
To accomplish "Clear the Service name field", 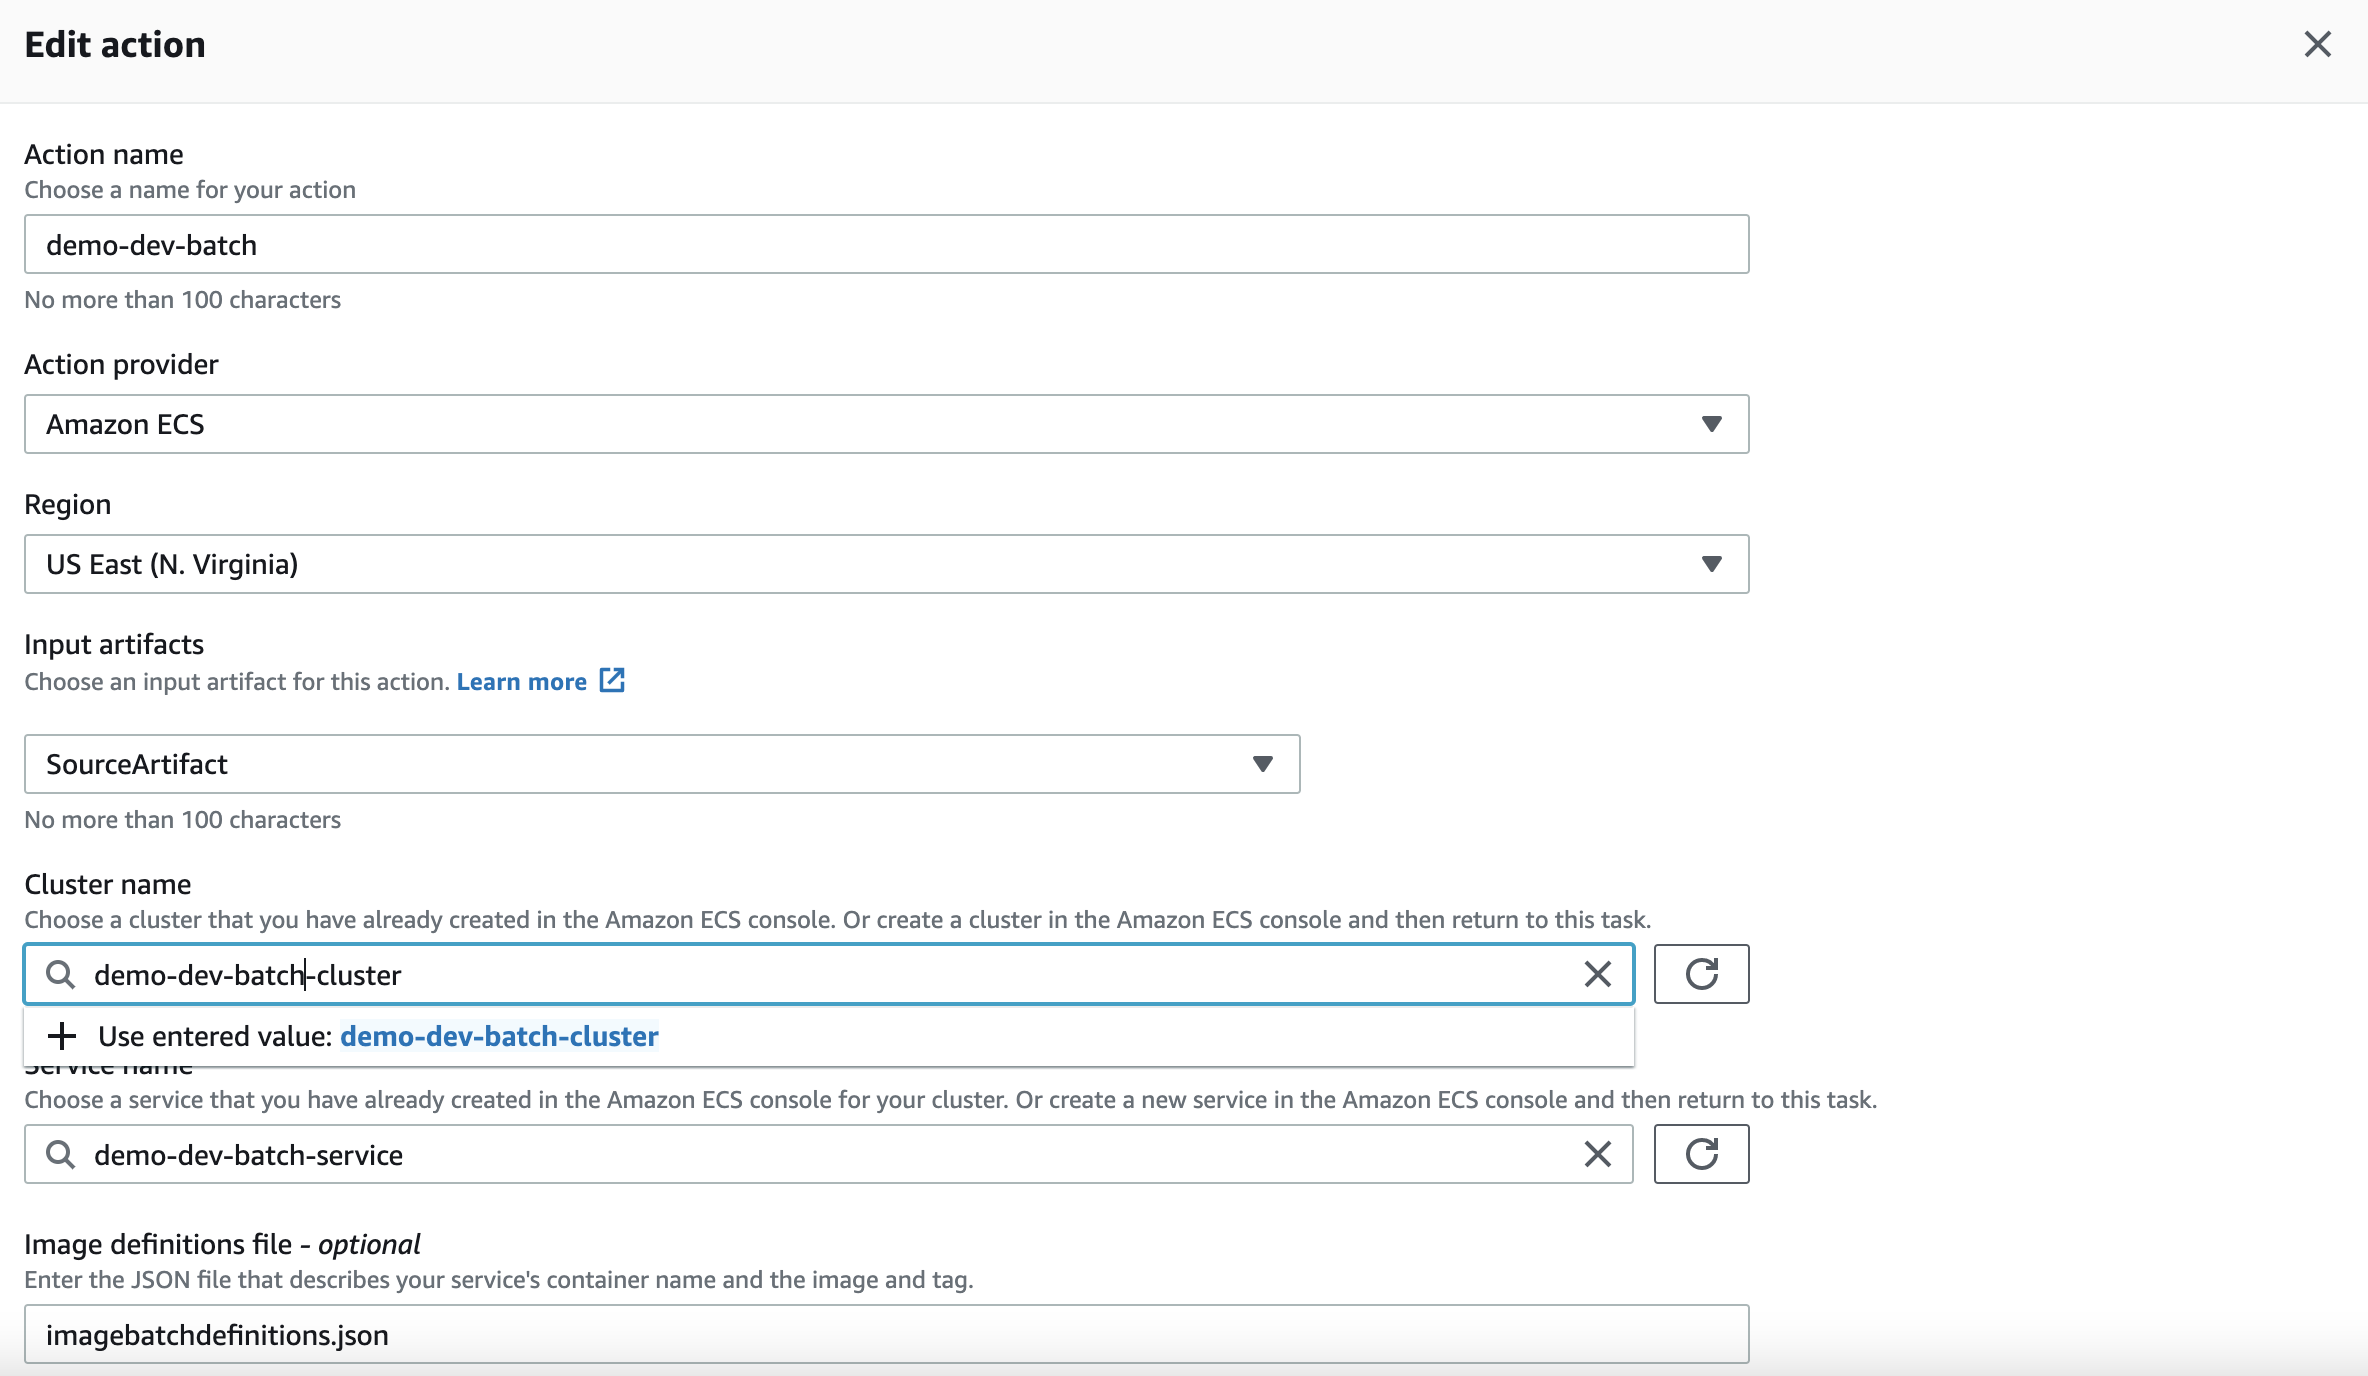I will [x=1597, y=1154].
